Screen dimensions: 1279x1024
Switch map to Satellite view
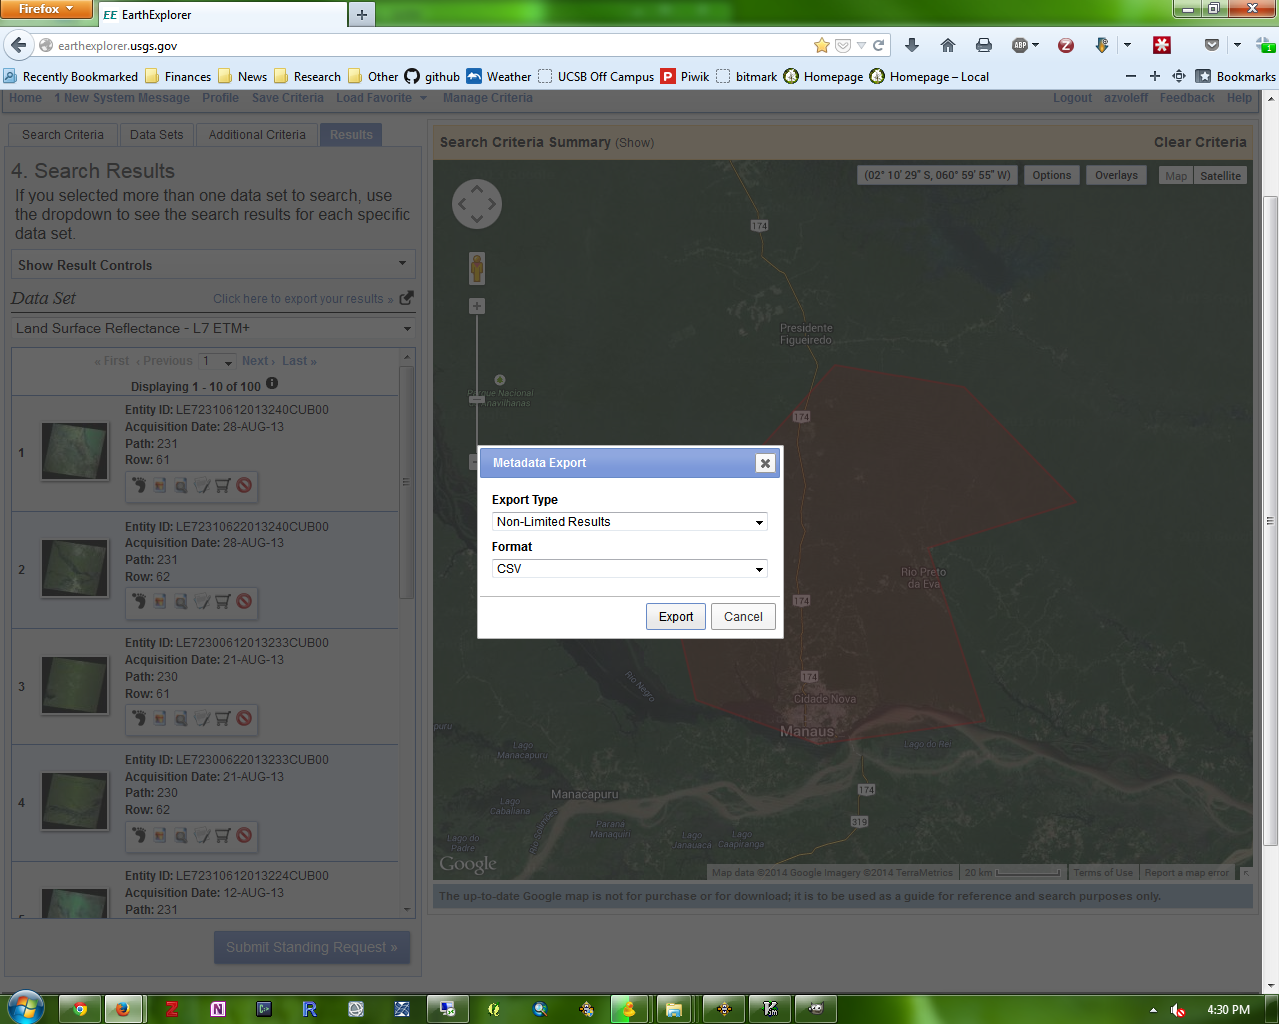coord(1220,176)
